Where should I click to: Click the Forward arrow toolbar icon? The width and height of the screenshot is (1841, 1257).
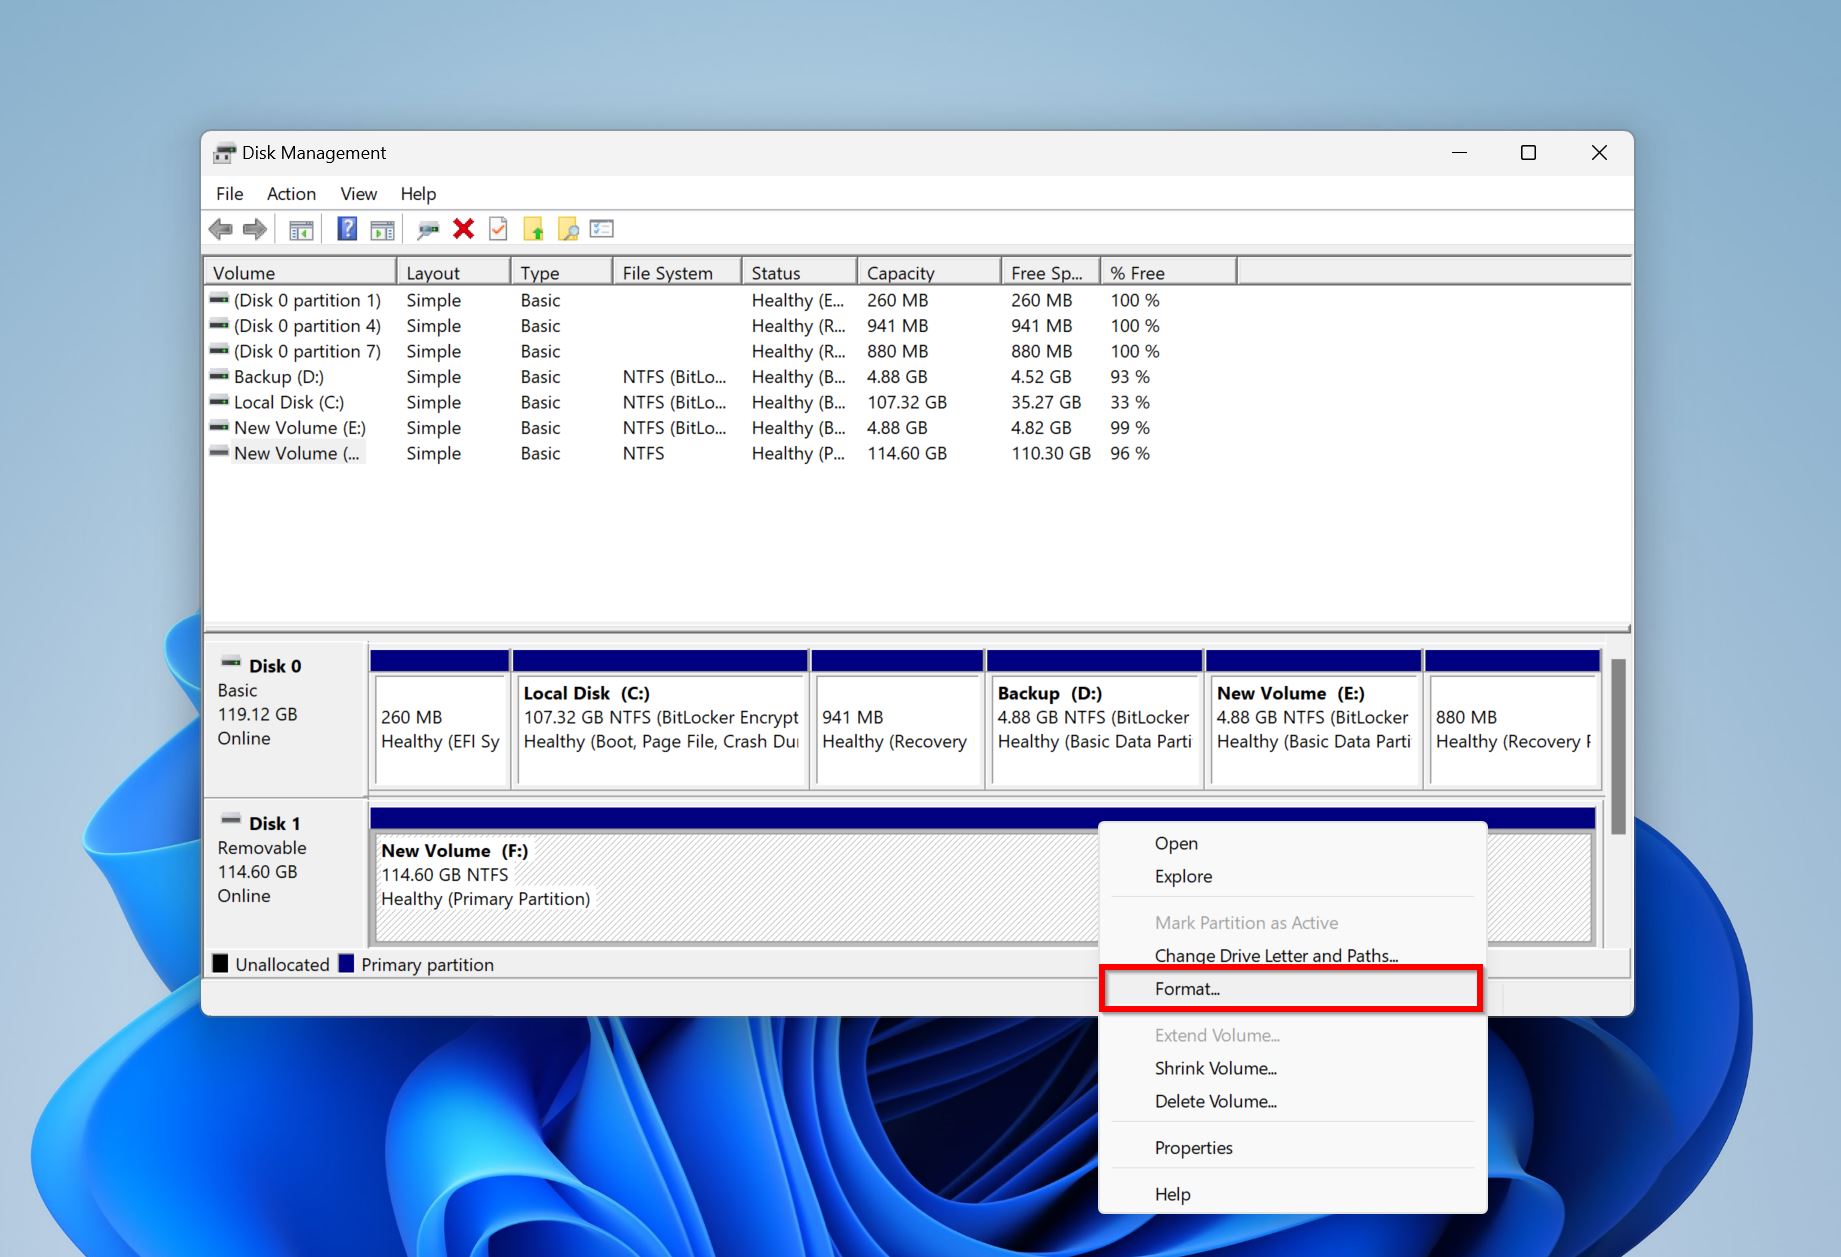coord(255,229)
